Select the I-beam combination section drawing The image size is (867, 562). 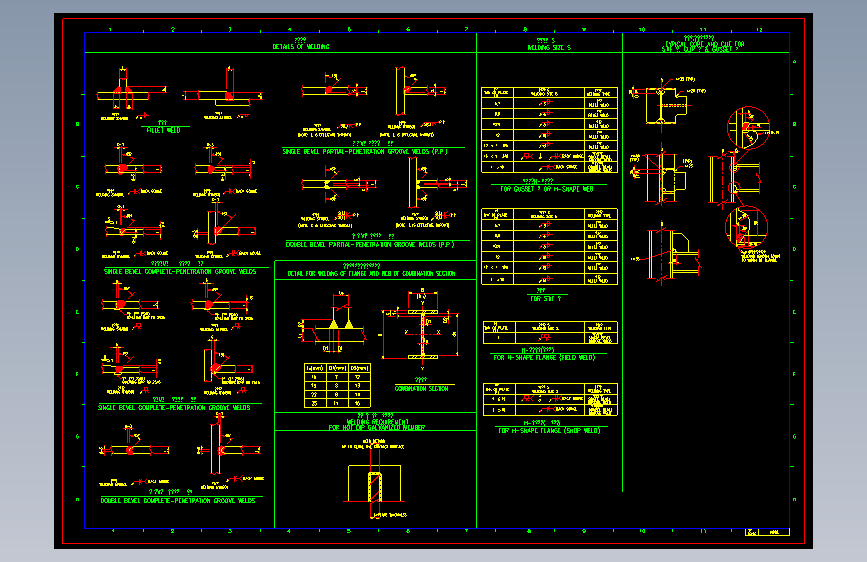tap(421, 330)
